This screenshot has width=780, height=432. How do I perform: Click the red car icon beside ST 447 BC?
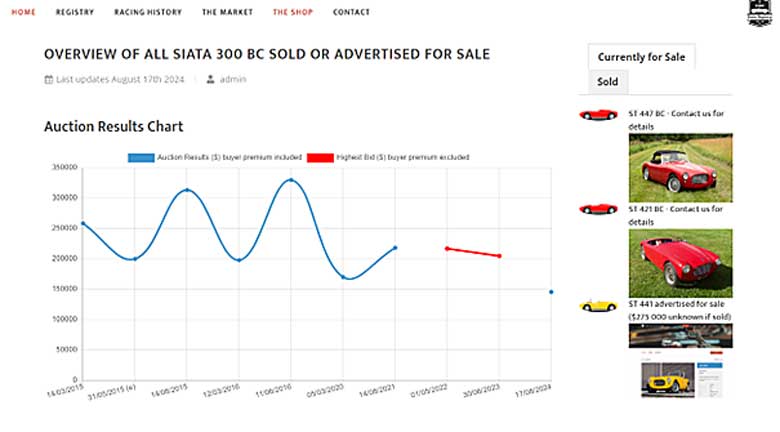598,115
